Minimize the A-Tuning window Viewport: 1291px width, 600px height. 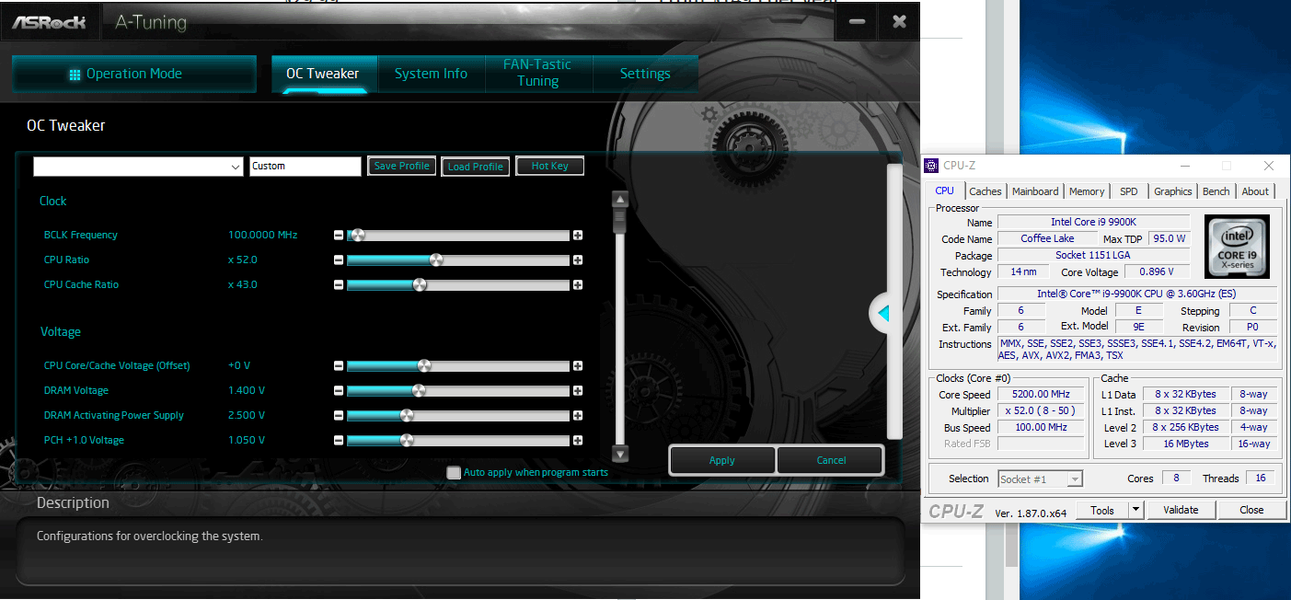[x=857, y=21]
